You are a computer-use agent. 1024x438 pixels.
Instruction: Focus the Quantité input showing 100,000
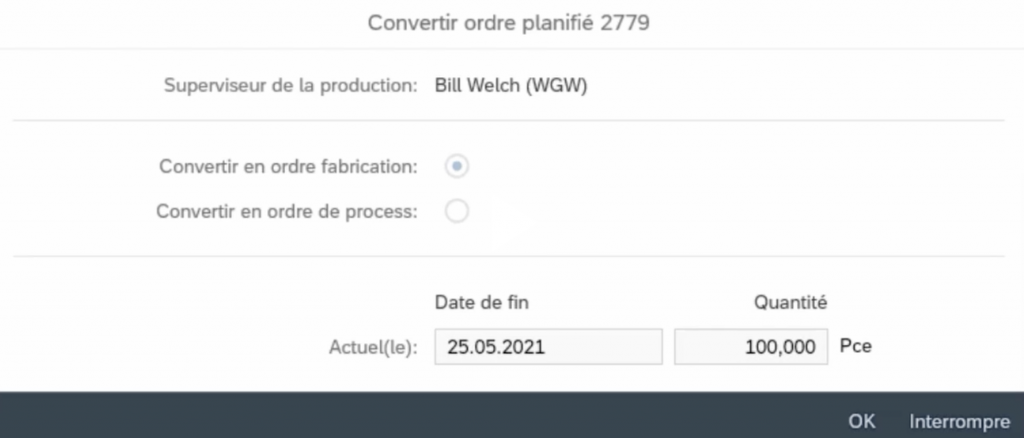pyautogui.click(x=751, y=347)
